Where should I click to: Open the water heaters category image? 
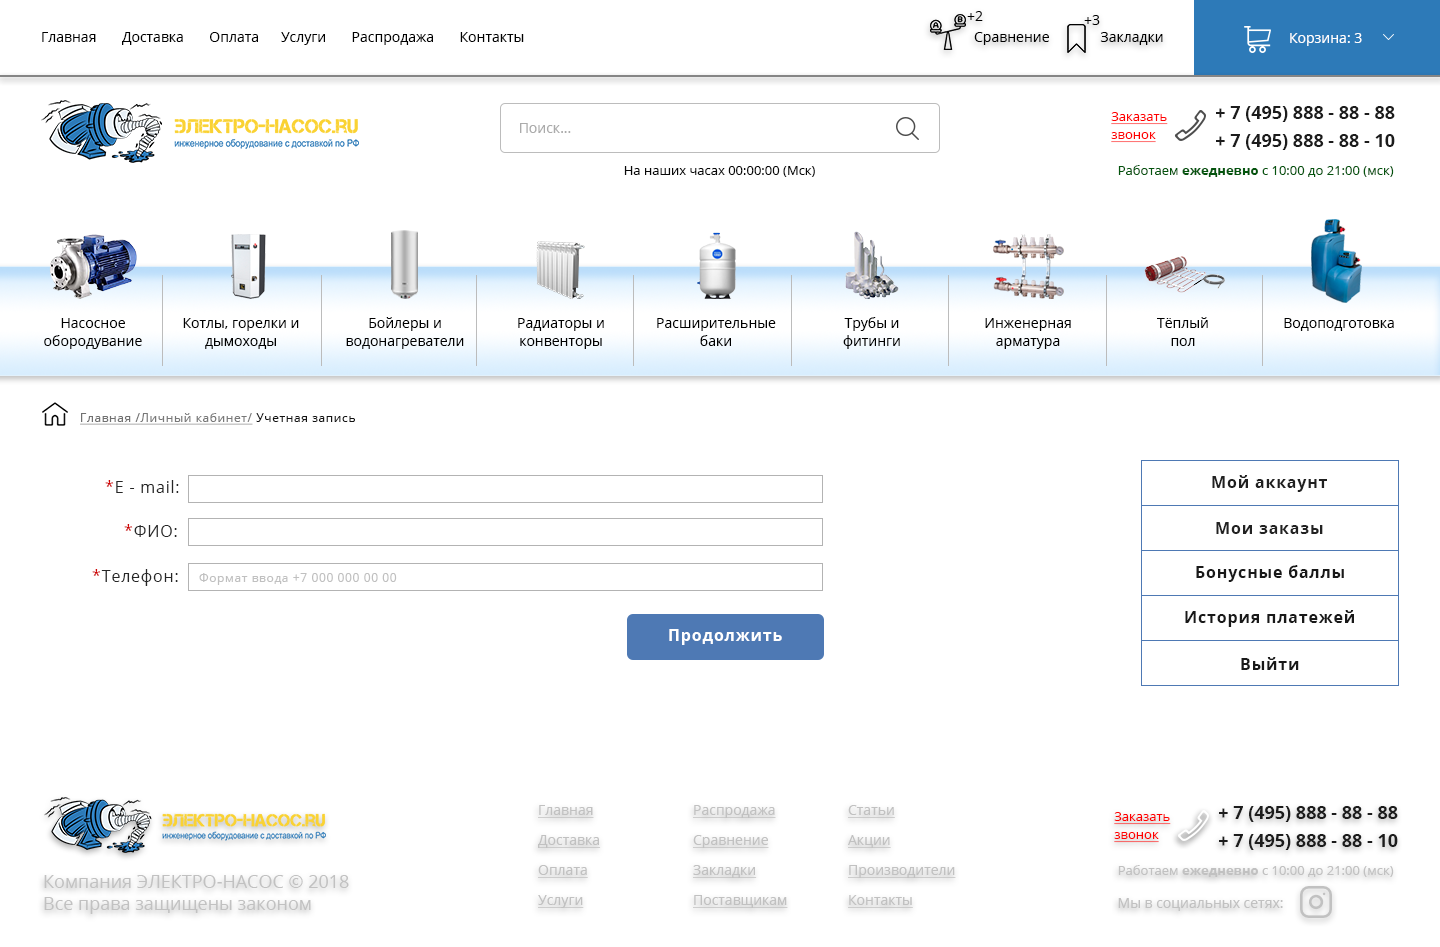pyautogui.click(x=404, y=264)
